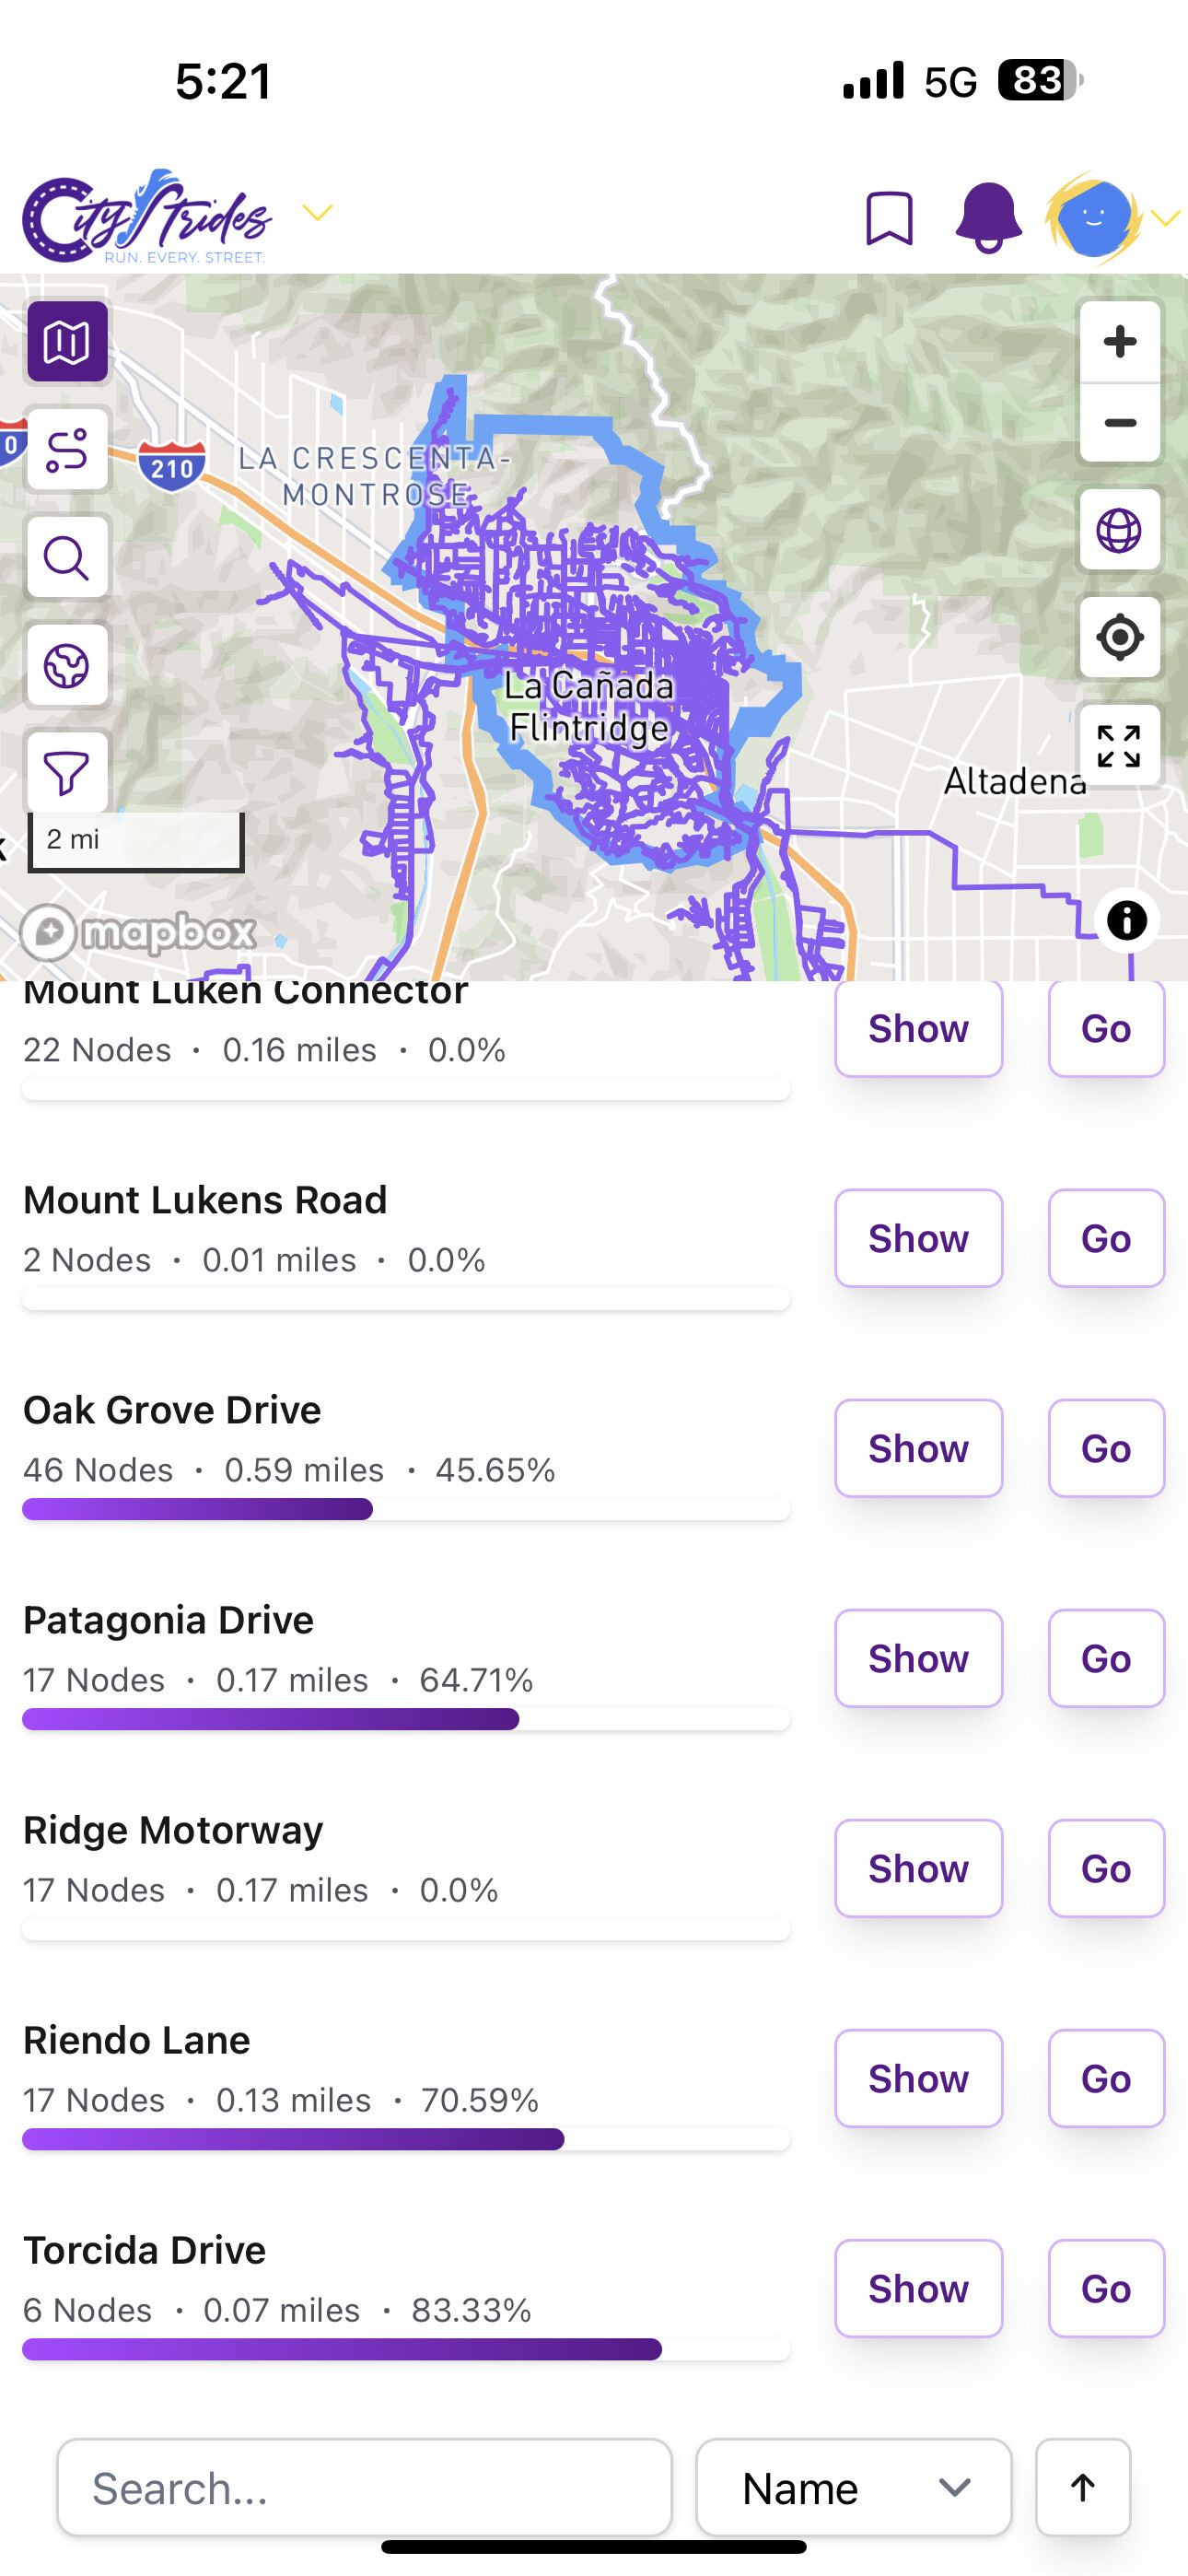Zoom in on the map
Screen dimensions: 1188x2576
coord(1119,342)
